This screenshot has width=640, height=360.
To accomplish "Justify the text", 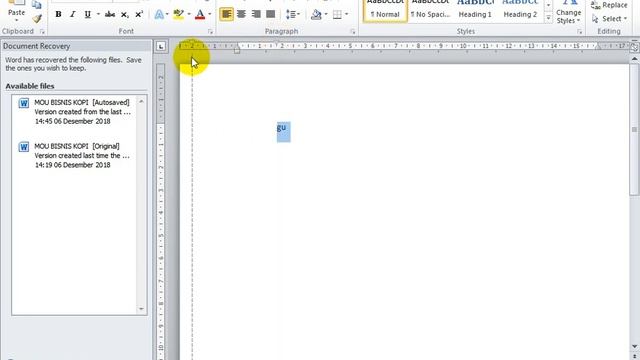I will tap(270, 15).
